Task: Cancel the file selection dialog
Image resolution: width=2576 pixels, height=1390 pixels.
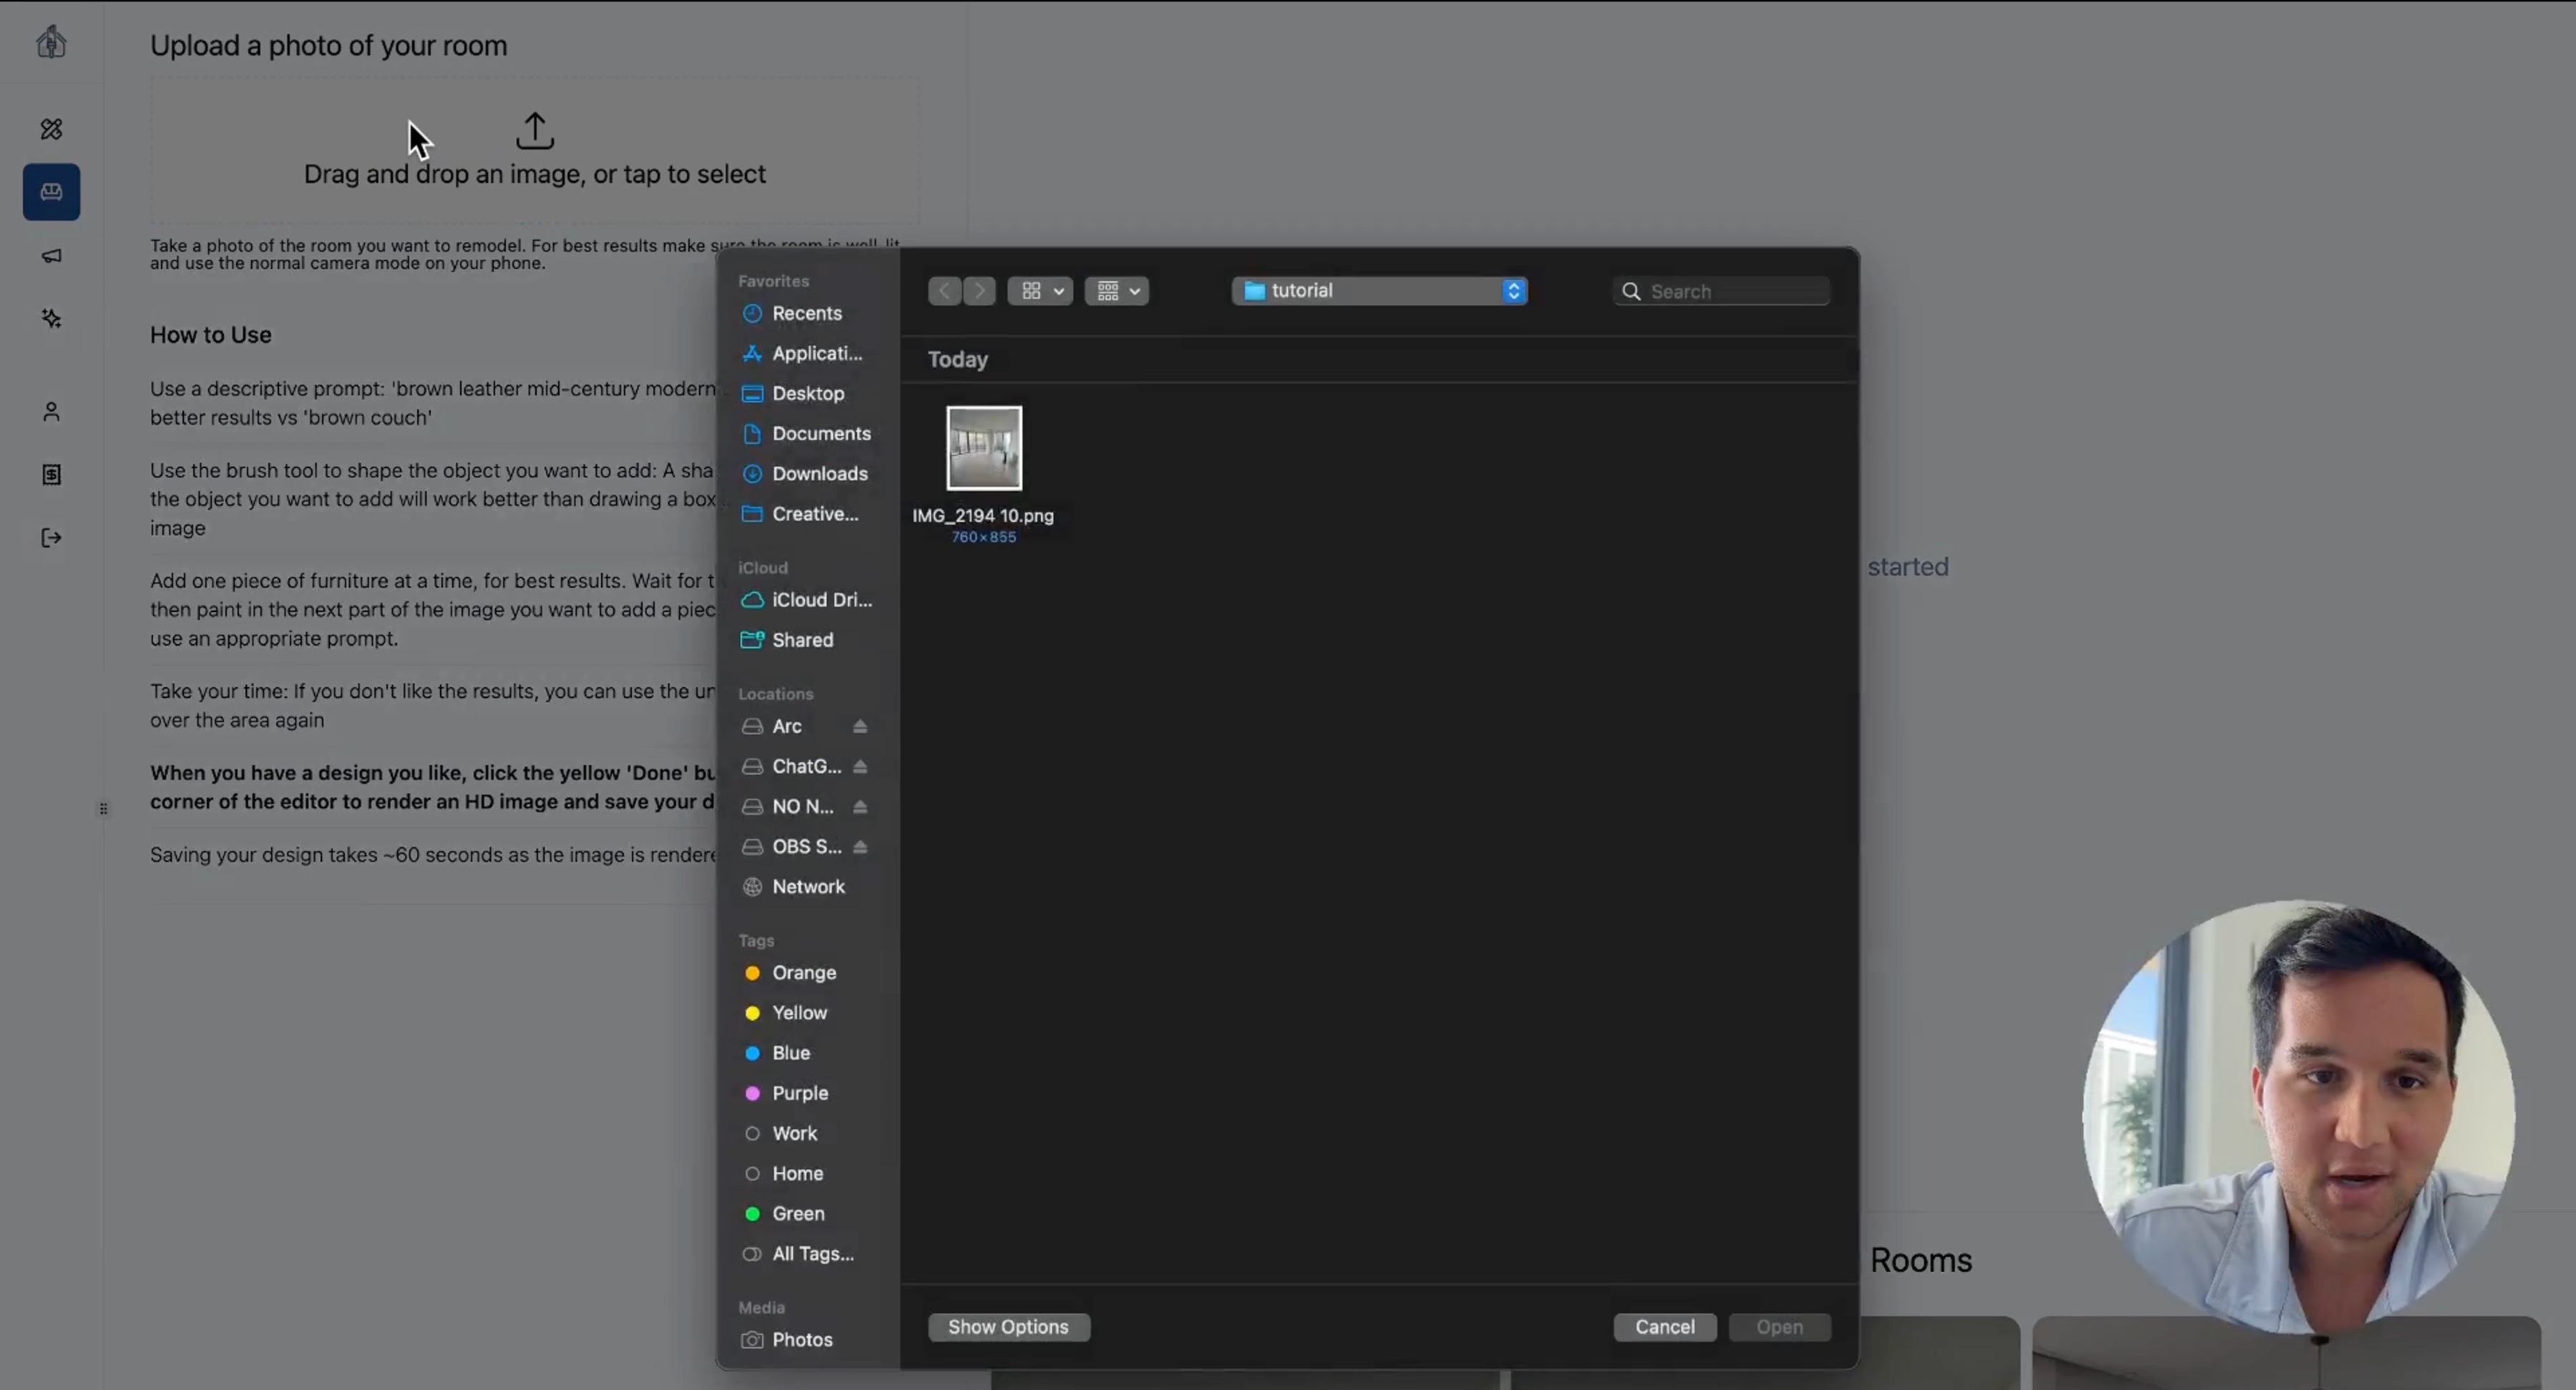Action: coord(1664,1327)
